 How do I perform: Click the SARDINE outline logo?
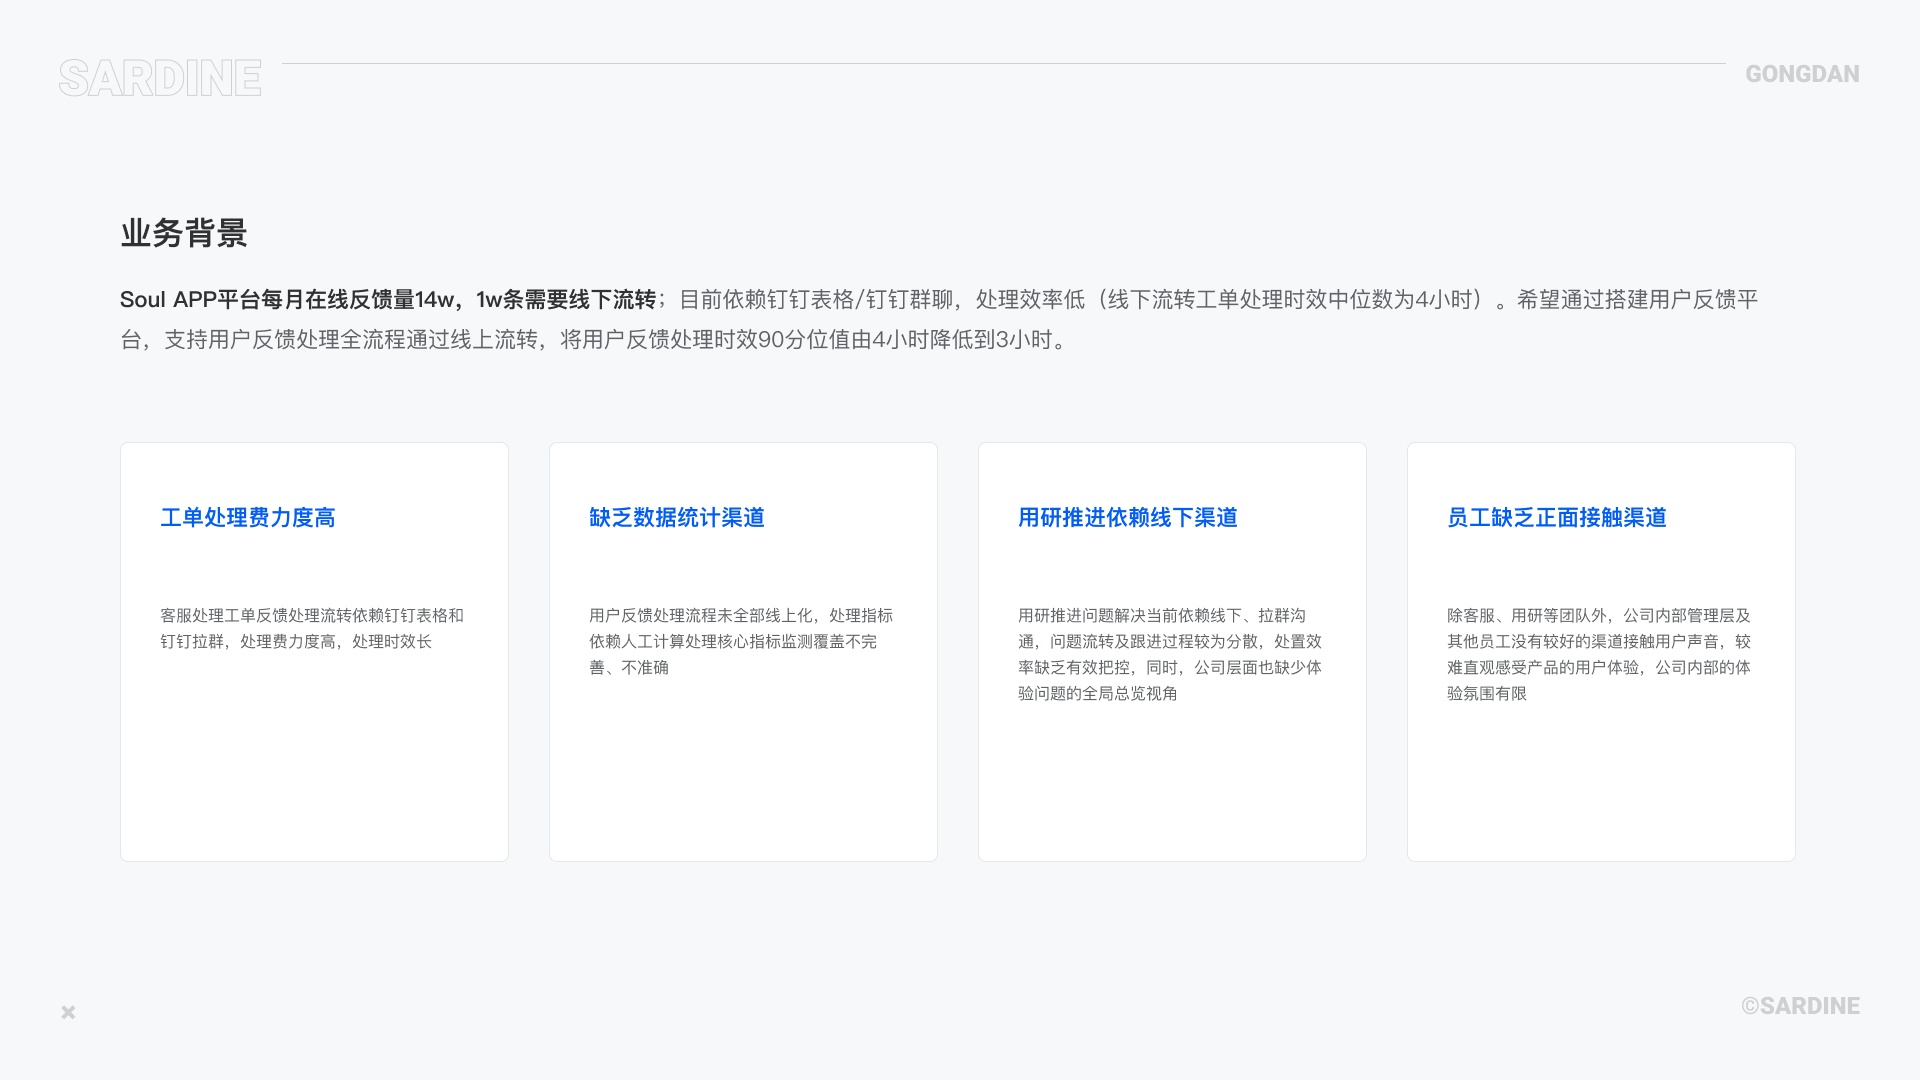(160, 78)
